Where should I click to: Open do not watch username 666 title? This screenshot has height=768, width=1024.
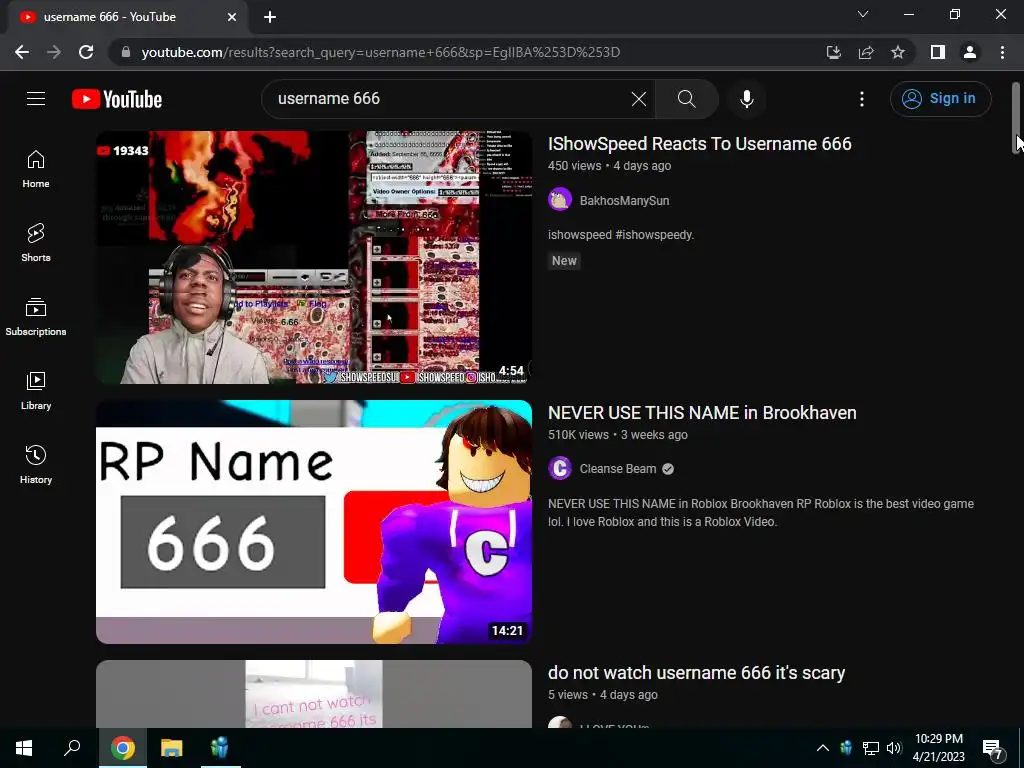(x=696, y=673)
